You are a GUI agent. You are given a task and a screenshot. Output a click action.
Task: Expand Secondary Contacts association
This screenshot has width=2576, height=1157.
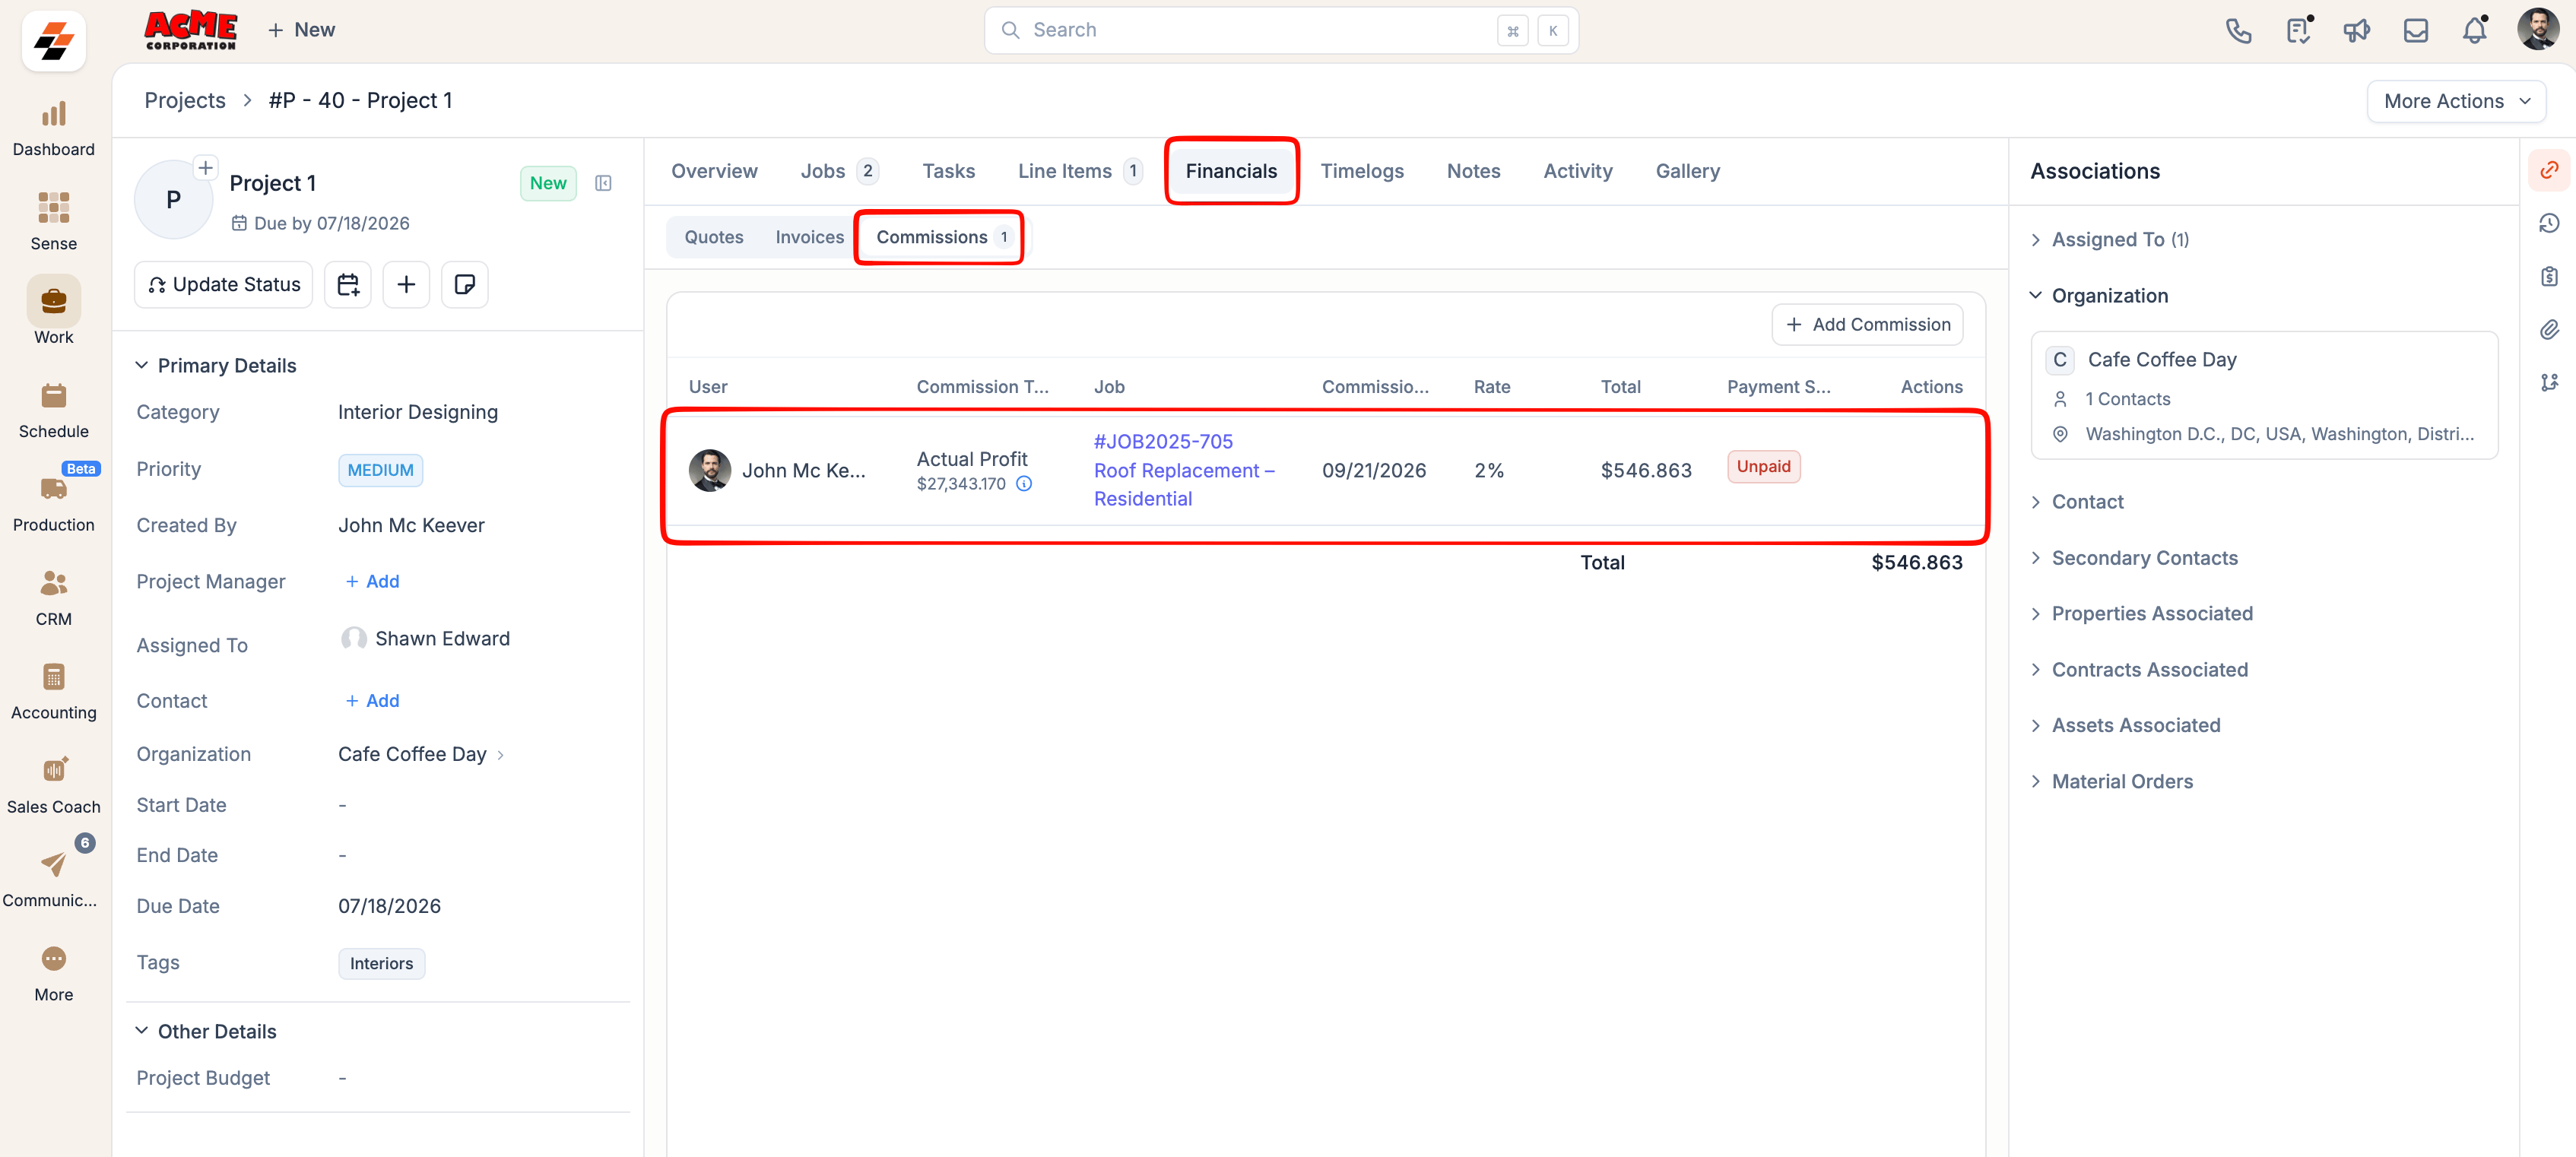2134,558
